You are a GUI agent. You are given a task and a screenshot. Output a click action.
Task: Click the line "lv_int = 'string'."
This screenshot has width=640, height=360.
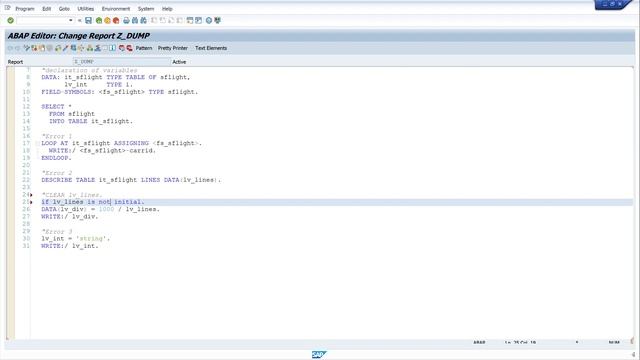pos(76,239)
